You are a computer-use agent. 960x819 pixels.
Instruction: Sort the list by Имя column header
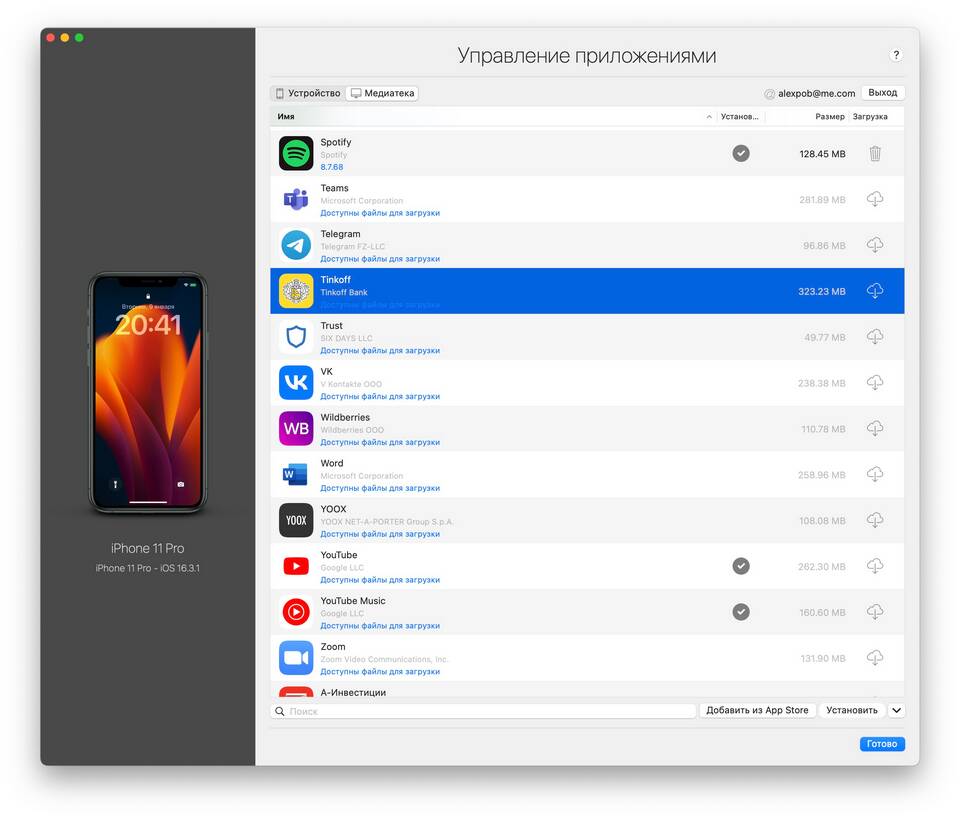click(x=490, y=117)
